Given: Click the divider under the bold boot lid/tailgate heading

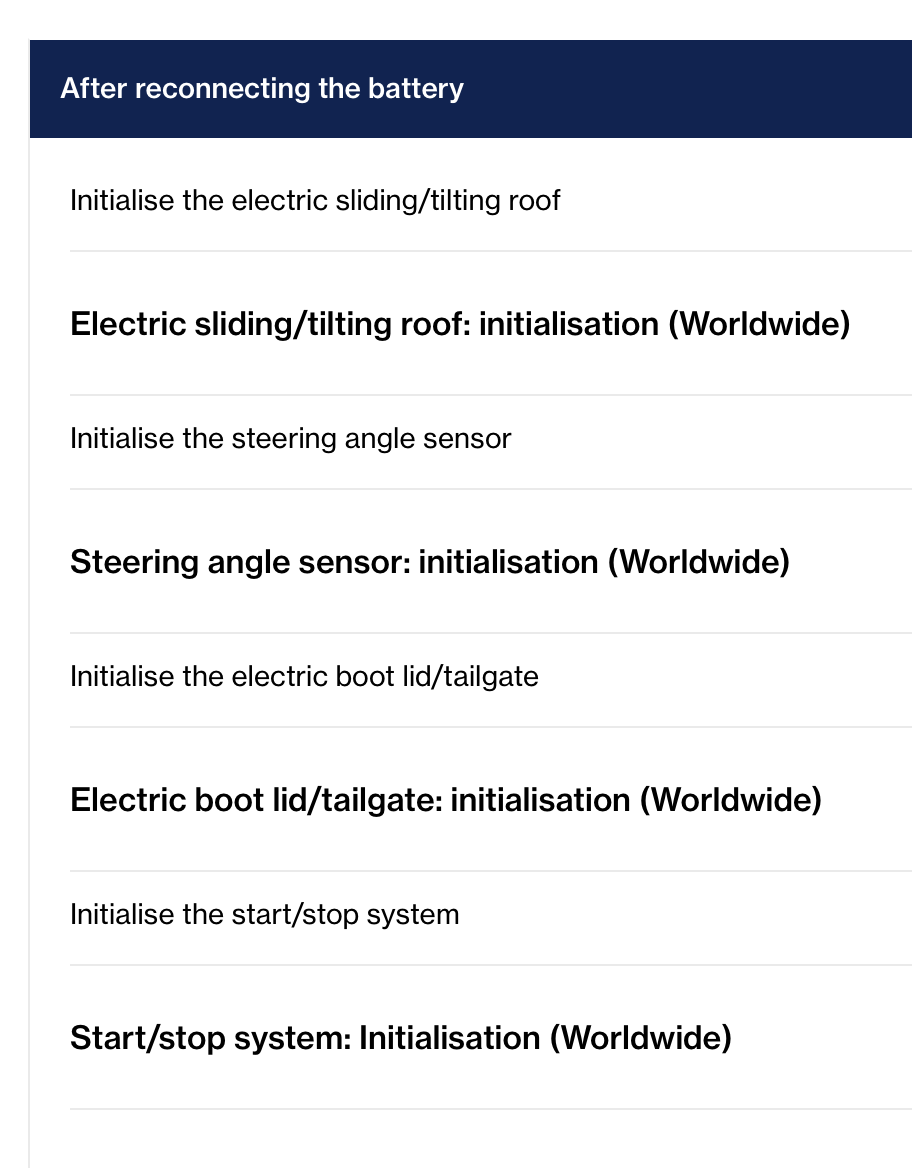Looking at the screenshot, I should 491,871.
